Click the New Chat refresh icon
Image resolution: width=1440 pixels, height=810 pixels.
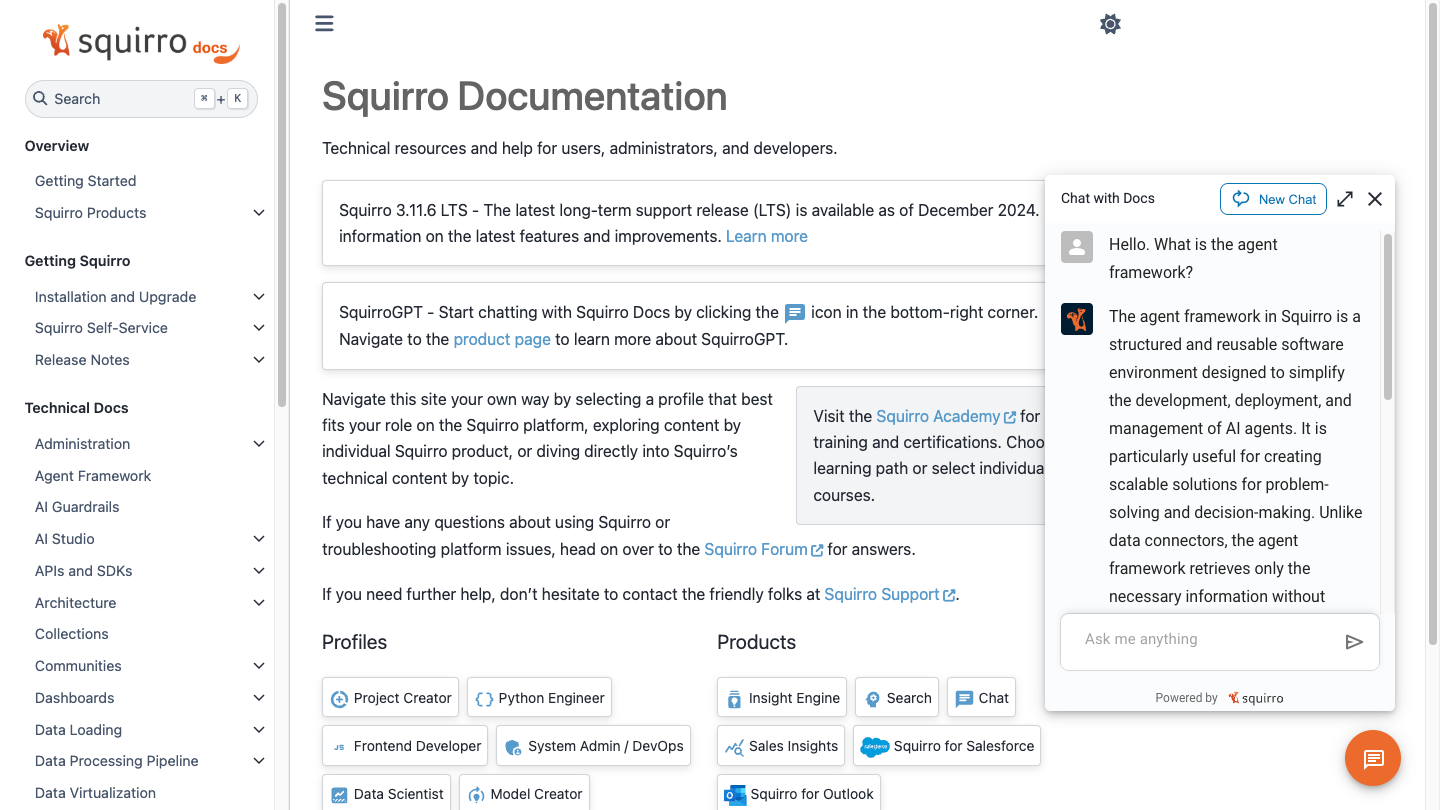(1241, 199)
